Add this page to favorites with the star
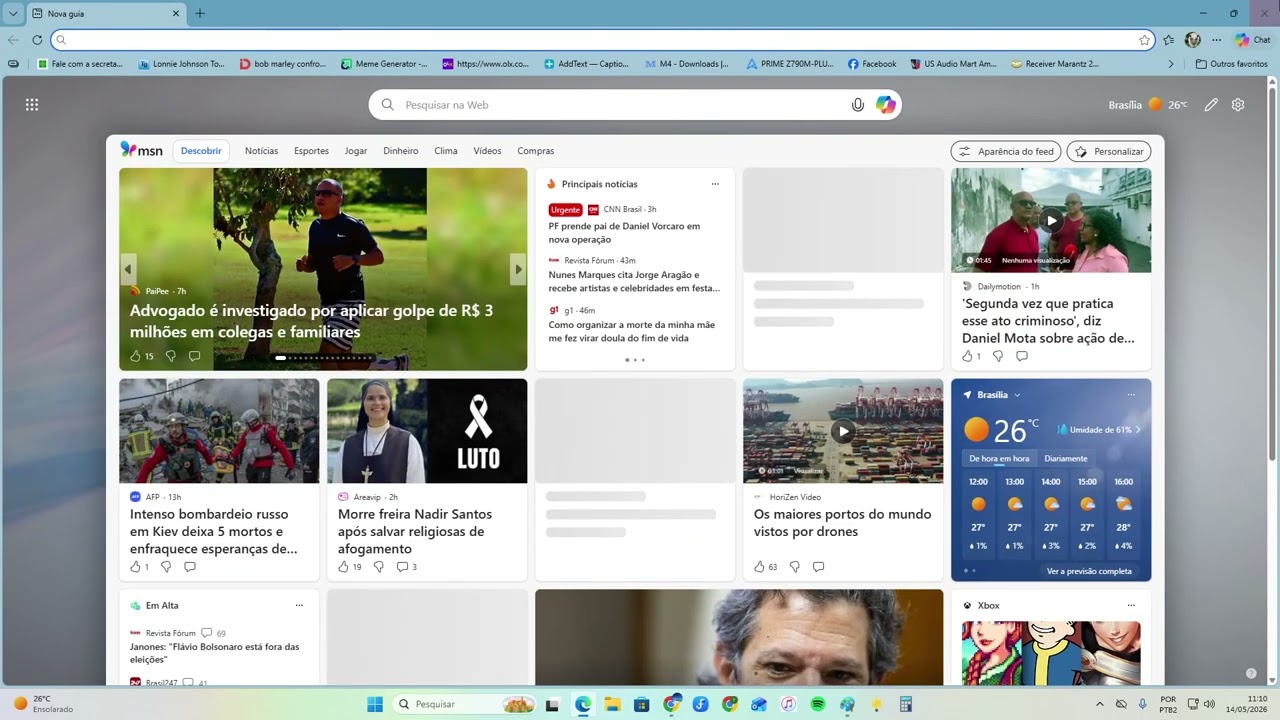The image size is (1280, 720). coord(1144,40)
